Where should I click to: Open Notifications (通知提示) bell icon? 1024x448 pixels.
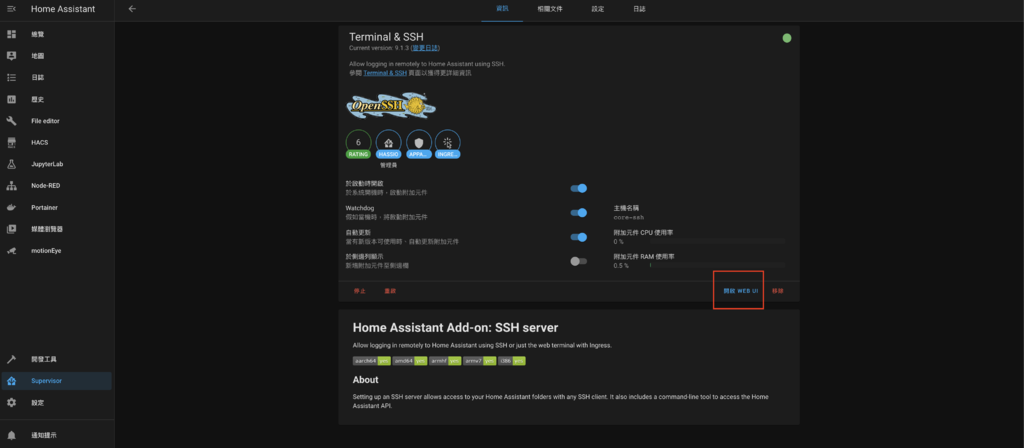11,435
